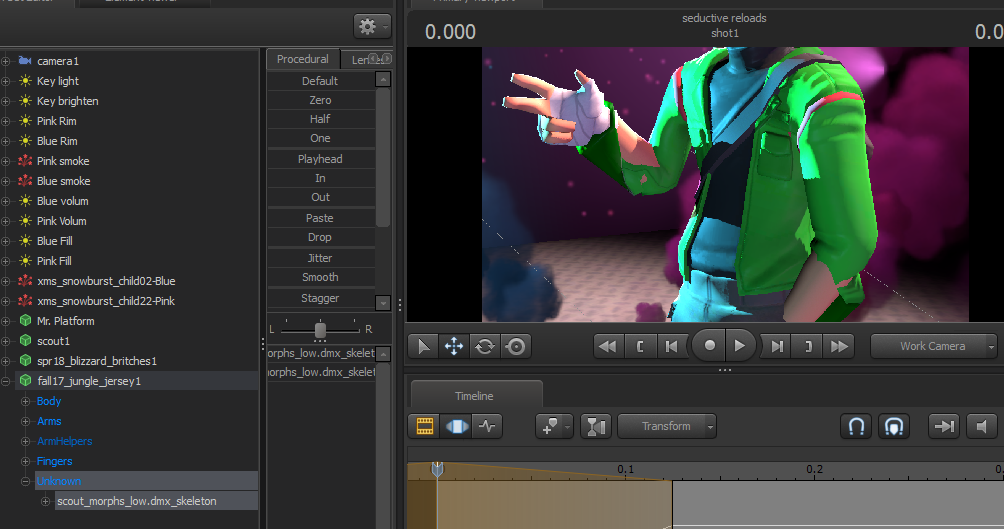Screen dimensions: 1004x529
Task: Select the ArmHelpers control group
Action: [65, 441]
